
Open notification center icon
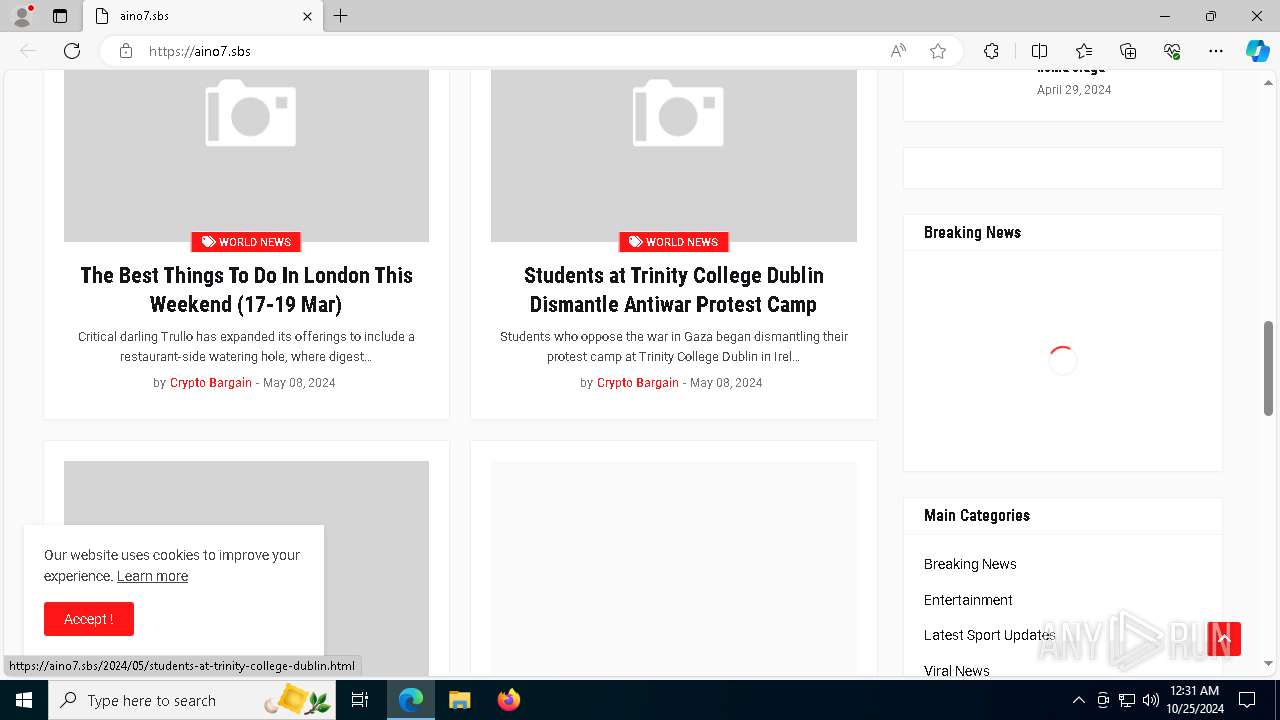[x=1247, y=700]
